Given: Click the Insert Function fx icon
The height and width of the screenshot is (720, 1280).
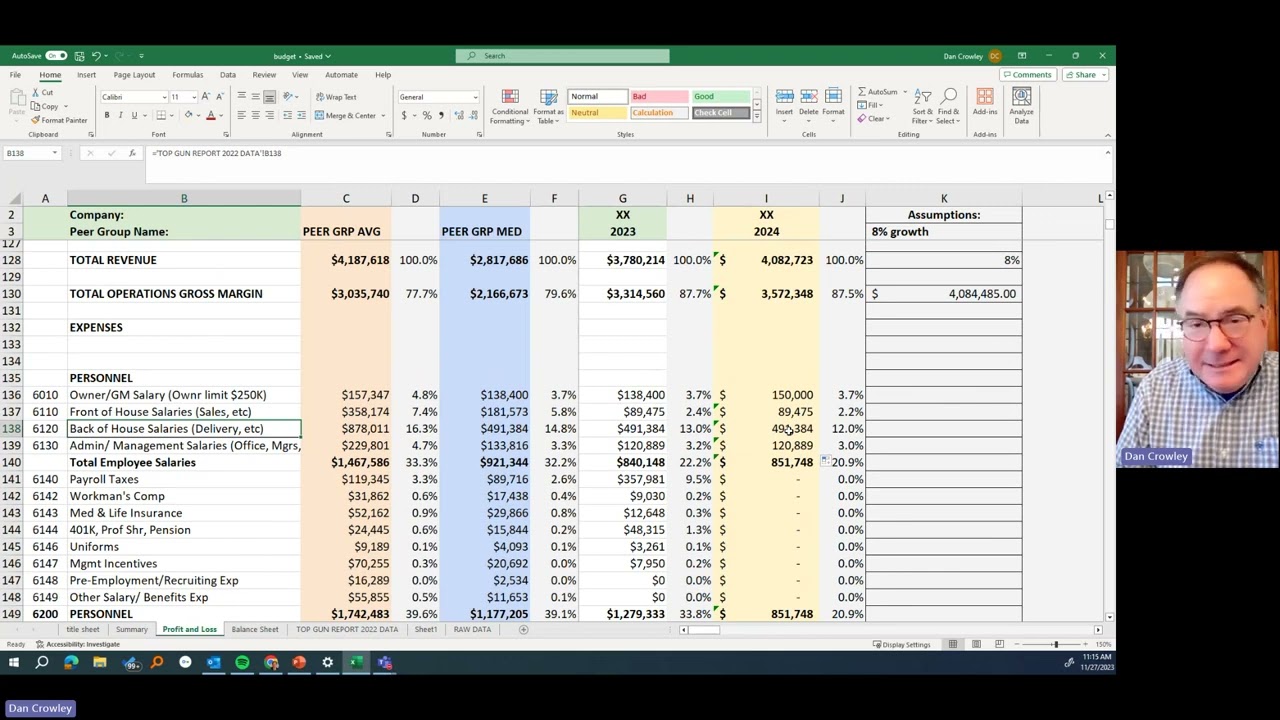Looking at the screenshot, I should click(x=131, y=153).
